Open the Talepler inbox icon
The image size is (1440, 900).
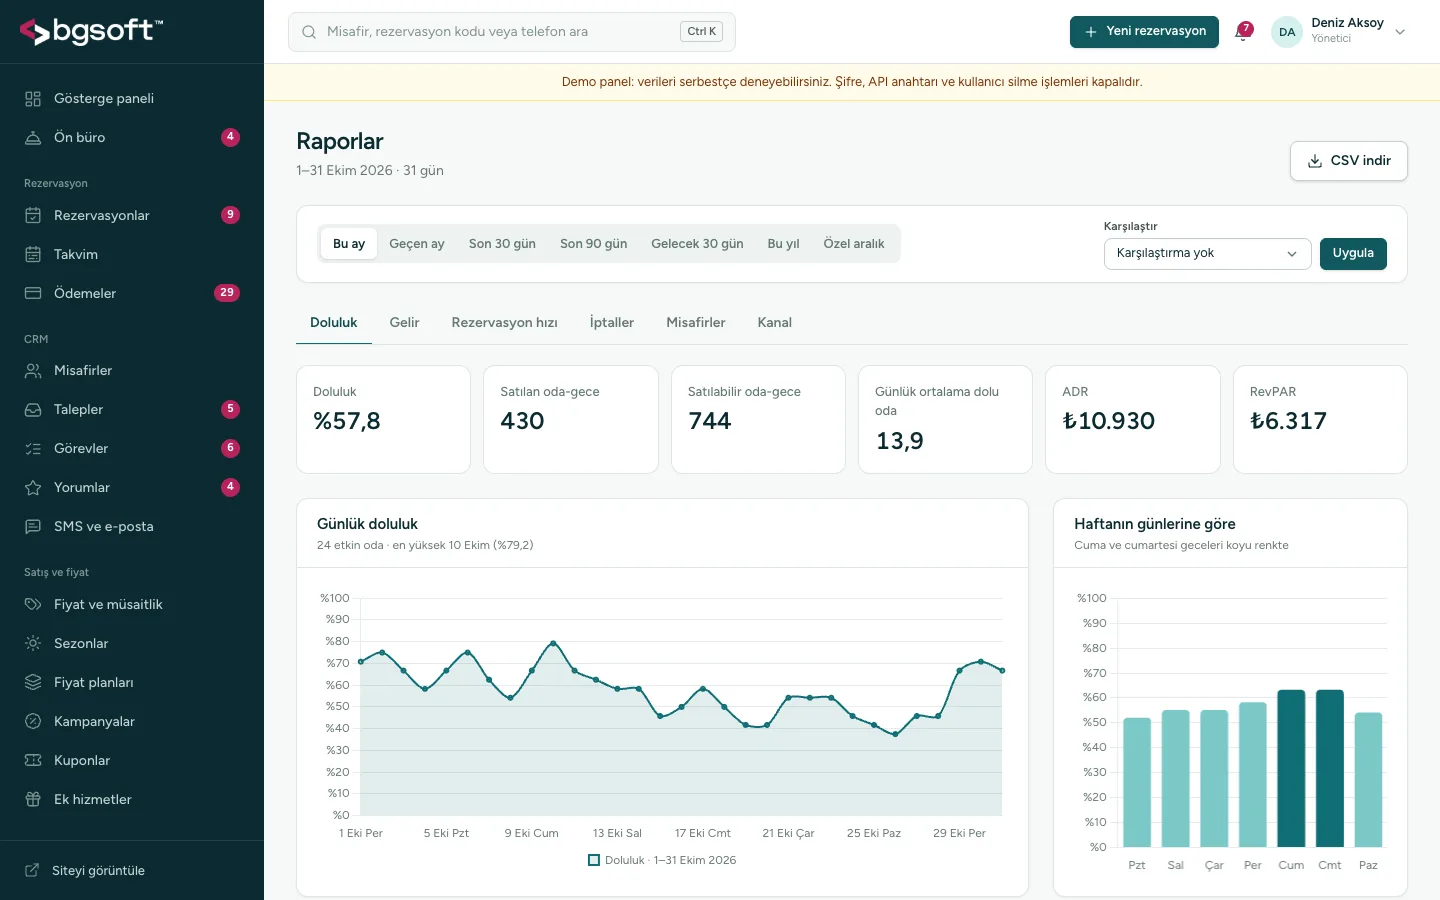33,410
